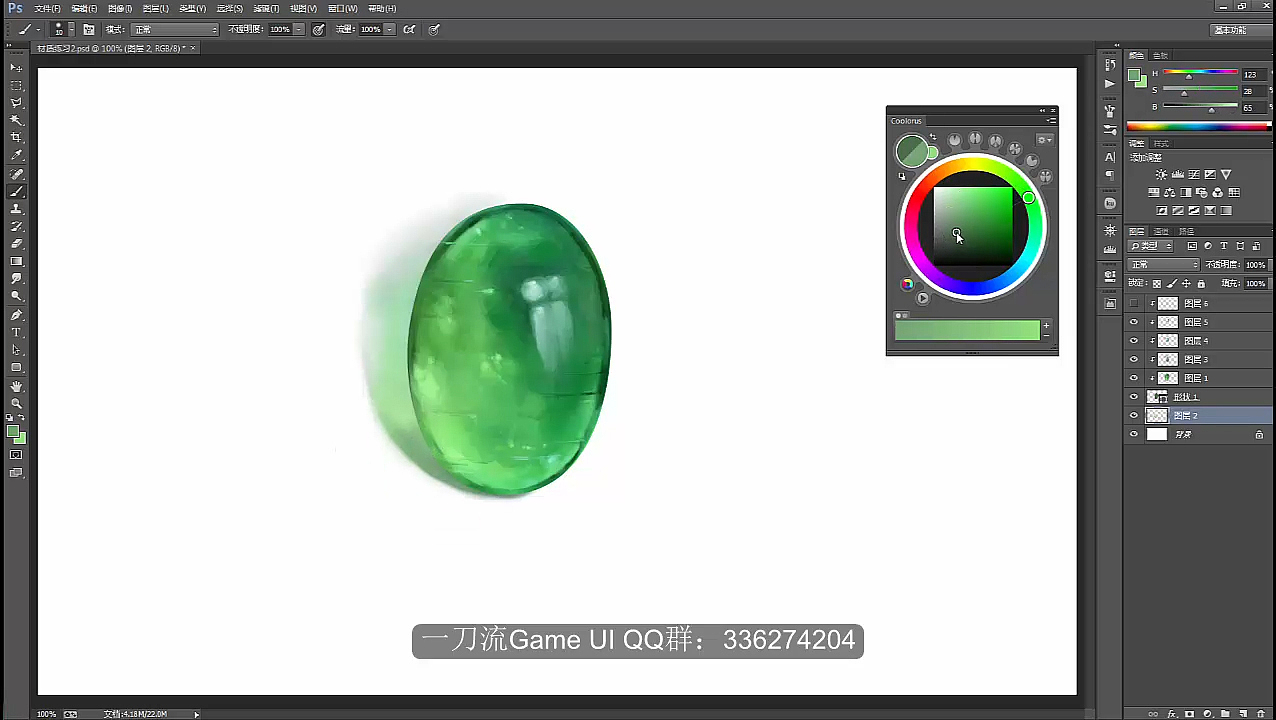1276x720 pixels.
Task: Select the Eraser tool
Action: (x=16, y=244)
